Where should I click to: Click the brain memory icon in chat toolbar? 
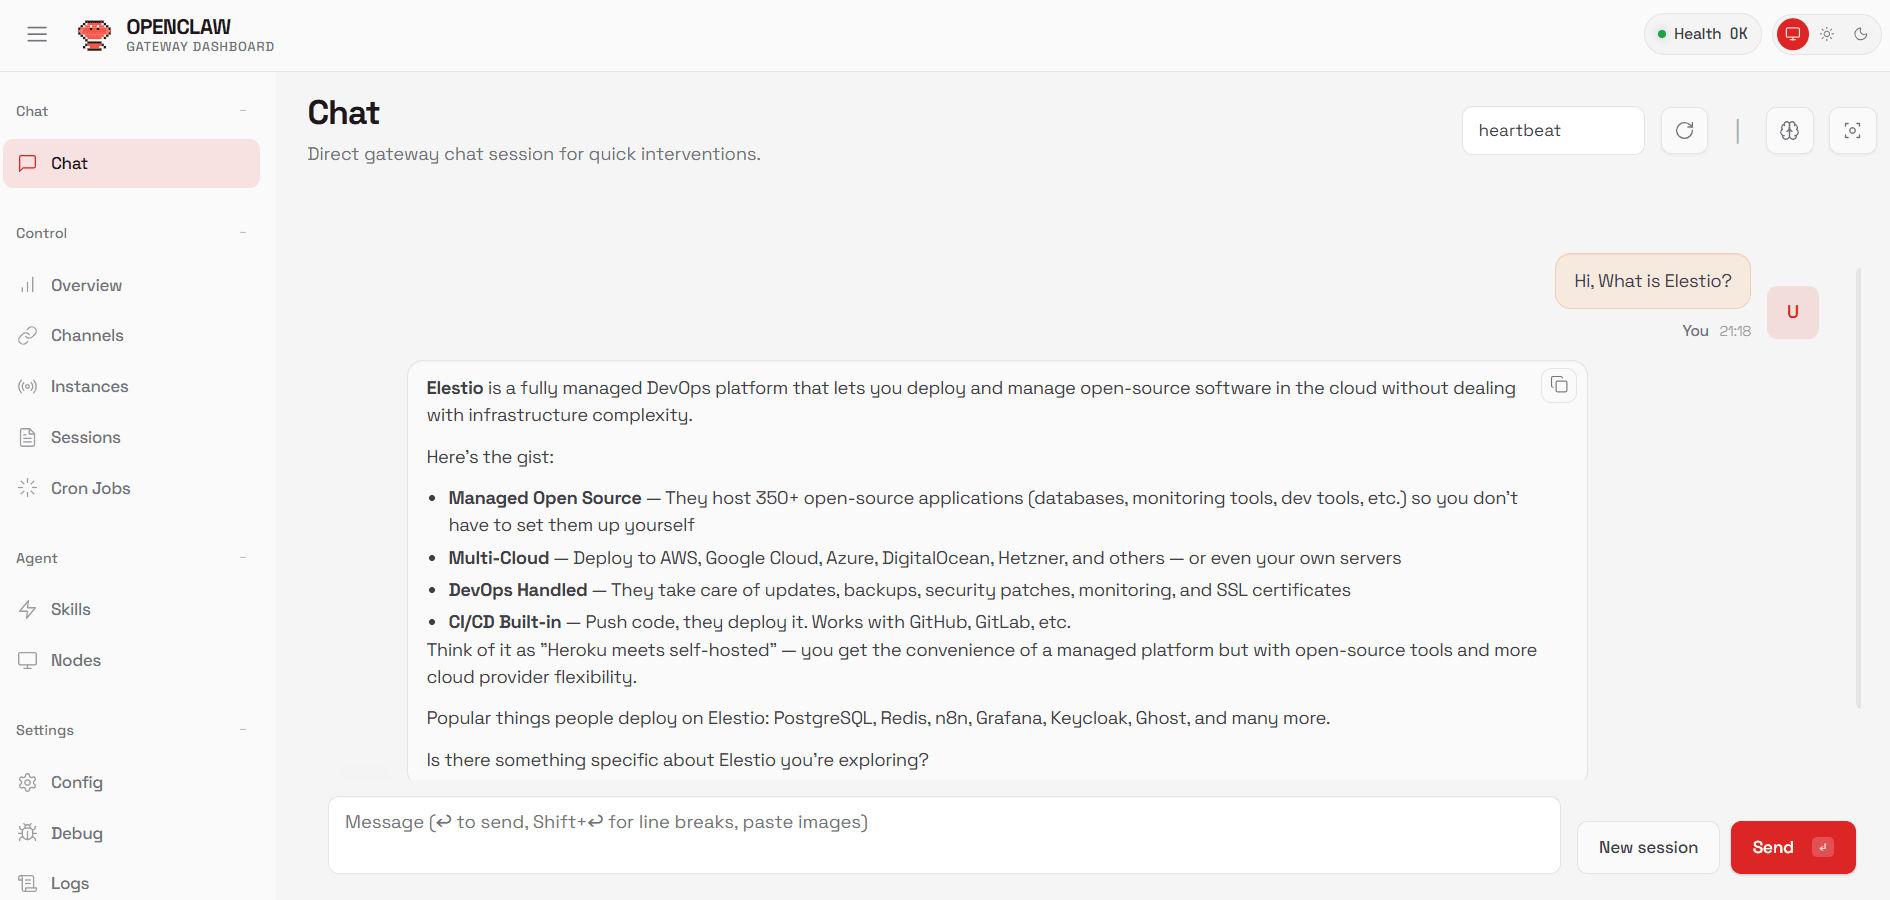point(1789,130)
